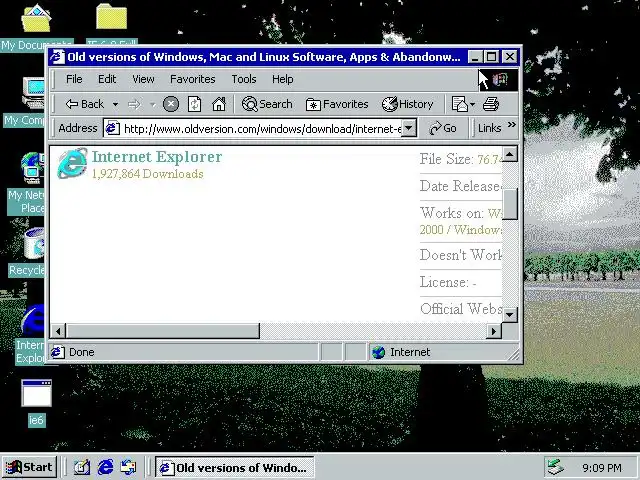Screen dimensions: 640x480
Task: Print the page with printer icon
Action: pyautogui.click(x=491, y=104)
